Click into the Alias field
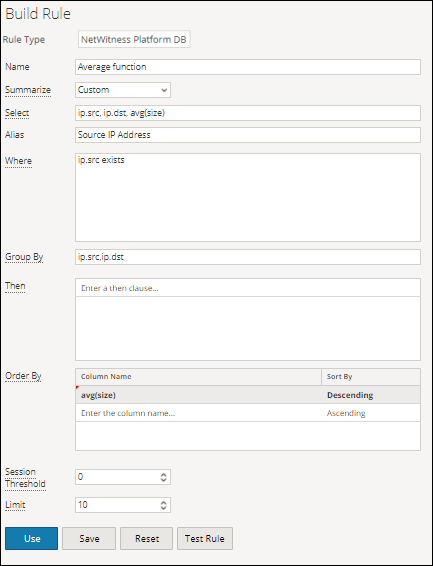 pyautogui.click(x=248, y=135)
